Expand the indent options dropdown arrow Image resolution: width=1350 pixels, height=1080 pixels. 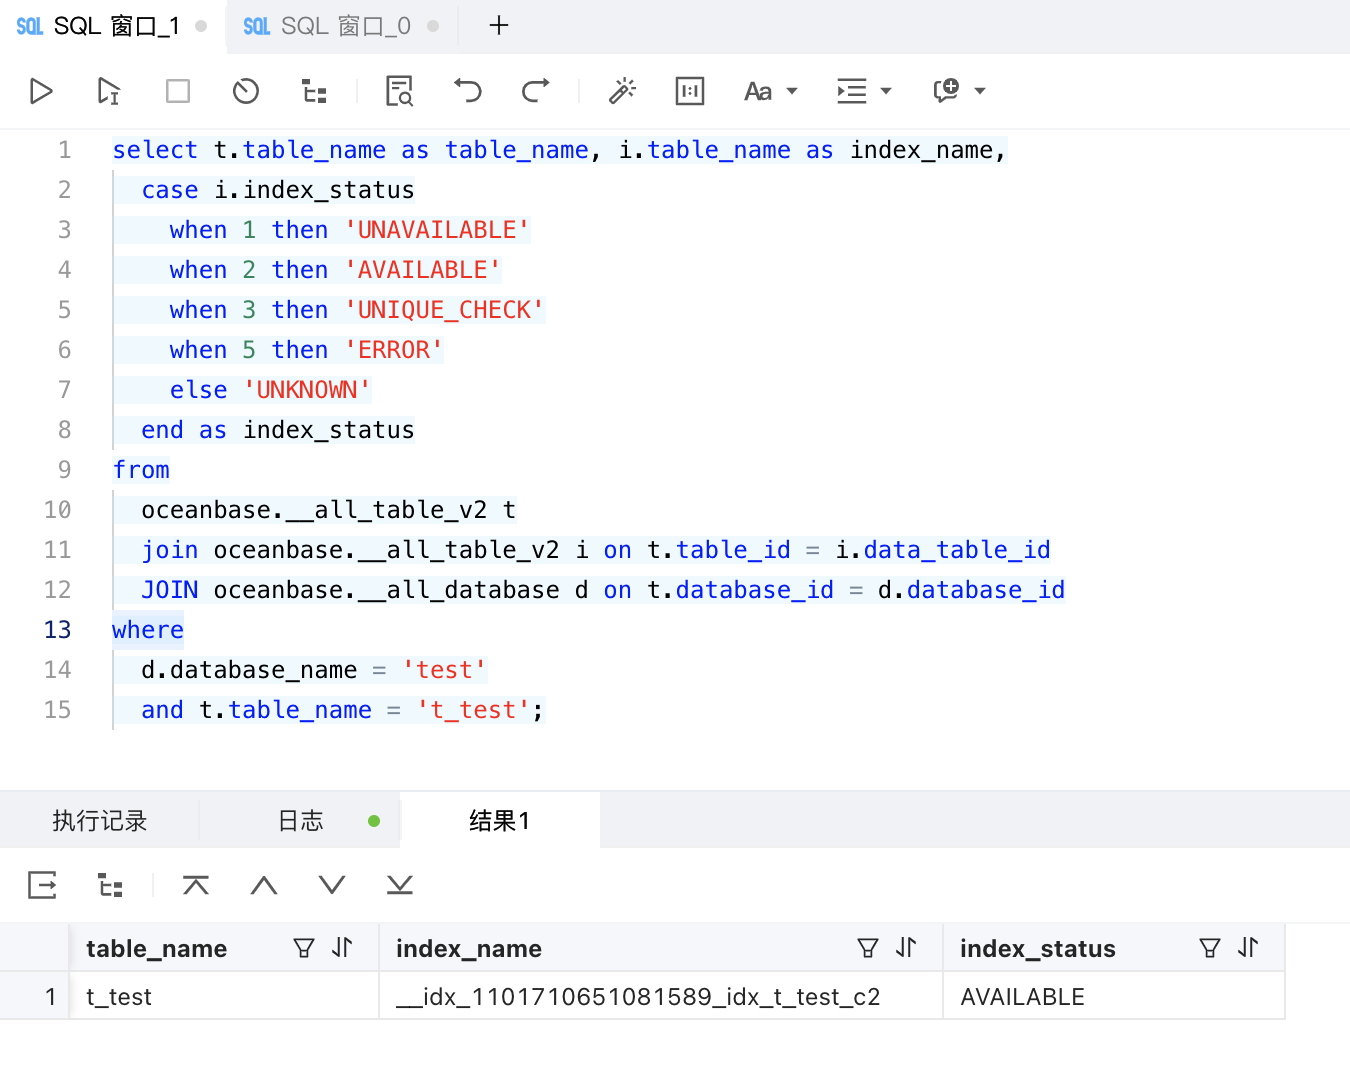885,91
